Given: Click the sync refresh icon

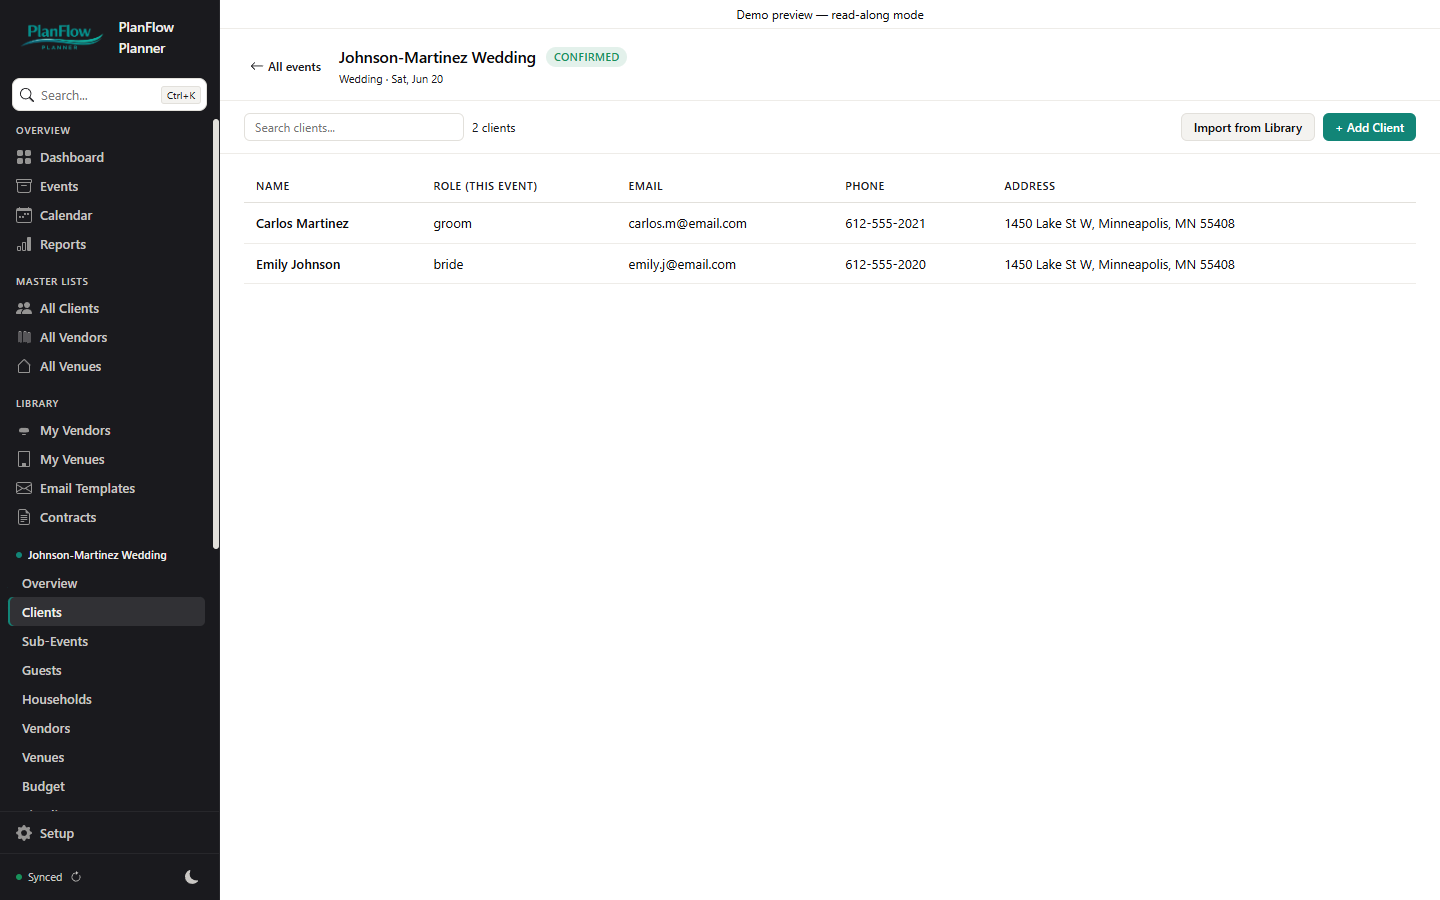Looking at the screenshot, I should pyautogui.click(x=76, y=877).
